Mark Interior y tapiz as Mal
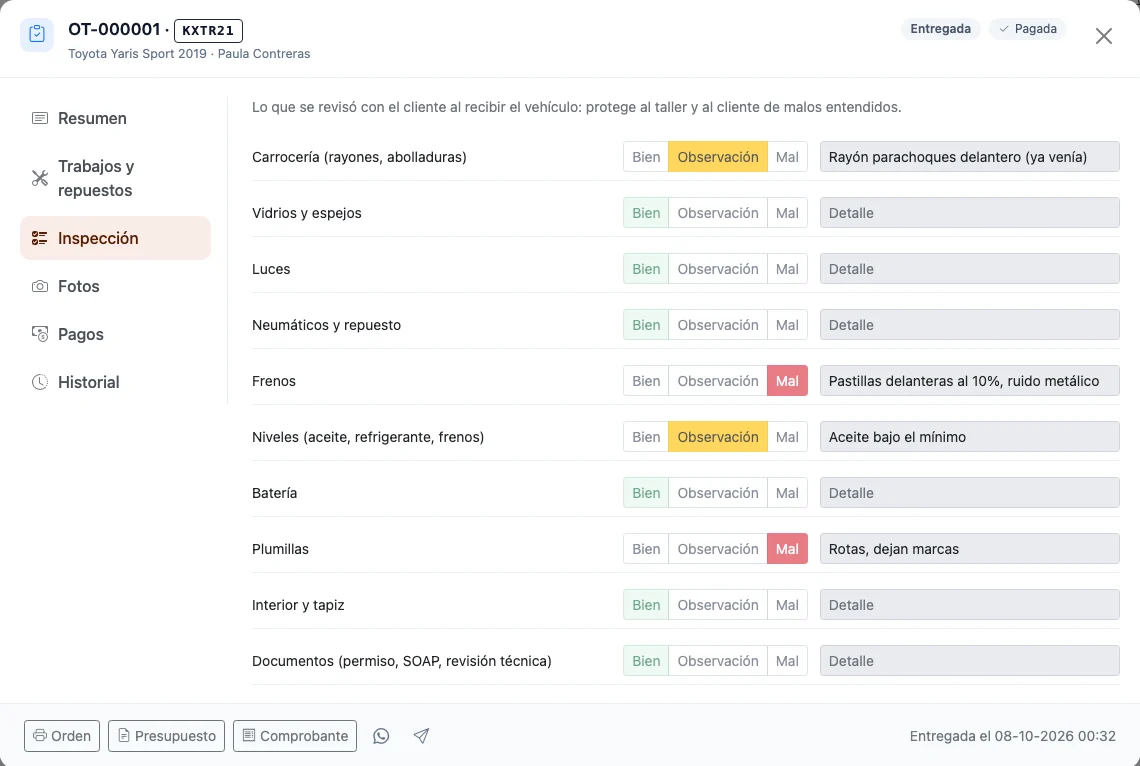Screen dimensions: 1140x766 [x=787, y=605]
